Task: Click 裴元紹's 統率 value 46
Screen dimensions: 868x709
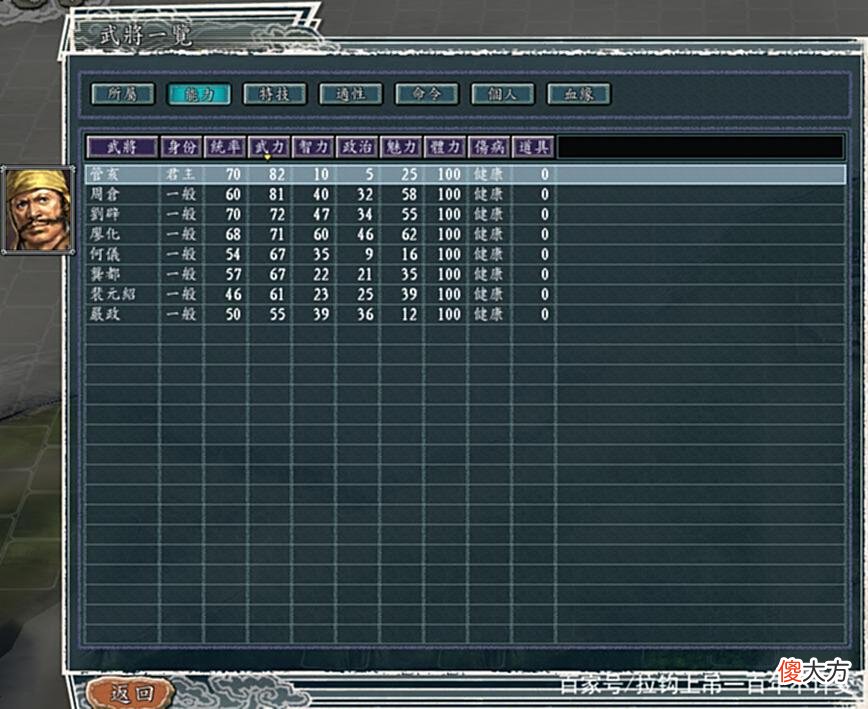Action: 233,294
